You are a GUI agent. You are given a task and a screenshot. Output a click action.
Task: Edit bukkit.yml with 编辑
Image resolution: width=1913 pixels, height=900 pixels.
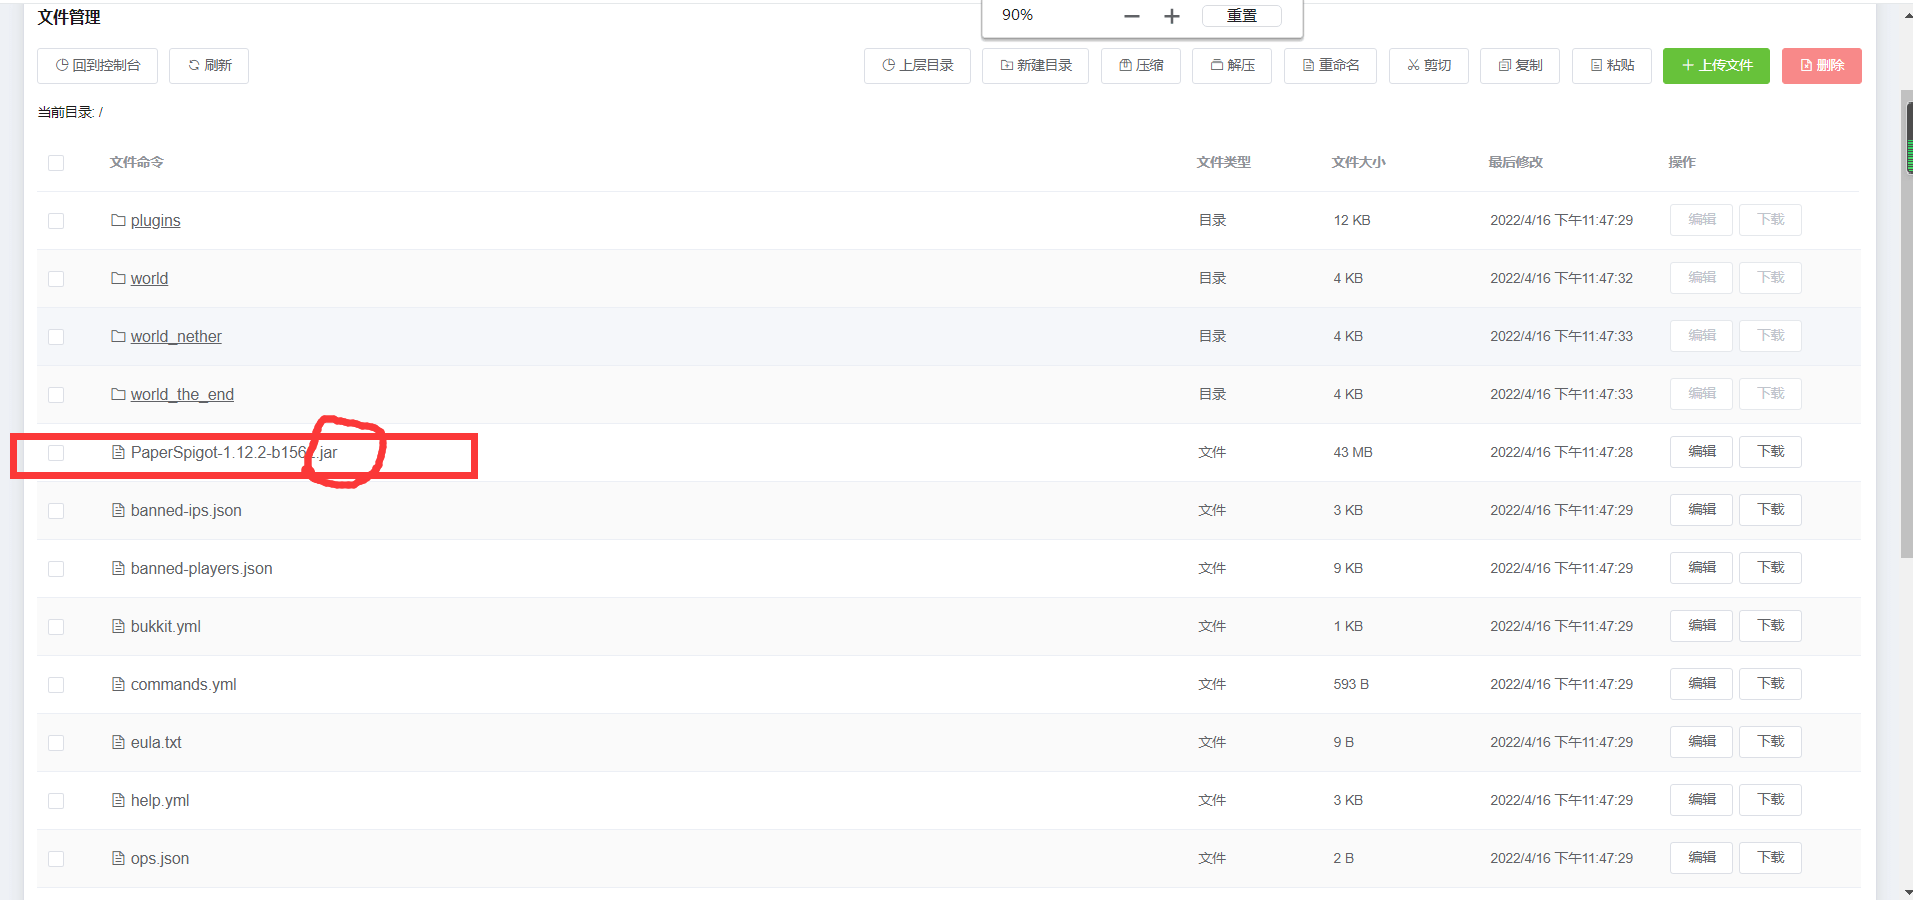point(1701,626)
